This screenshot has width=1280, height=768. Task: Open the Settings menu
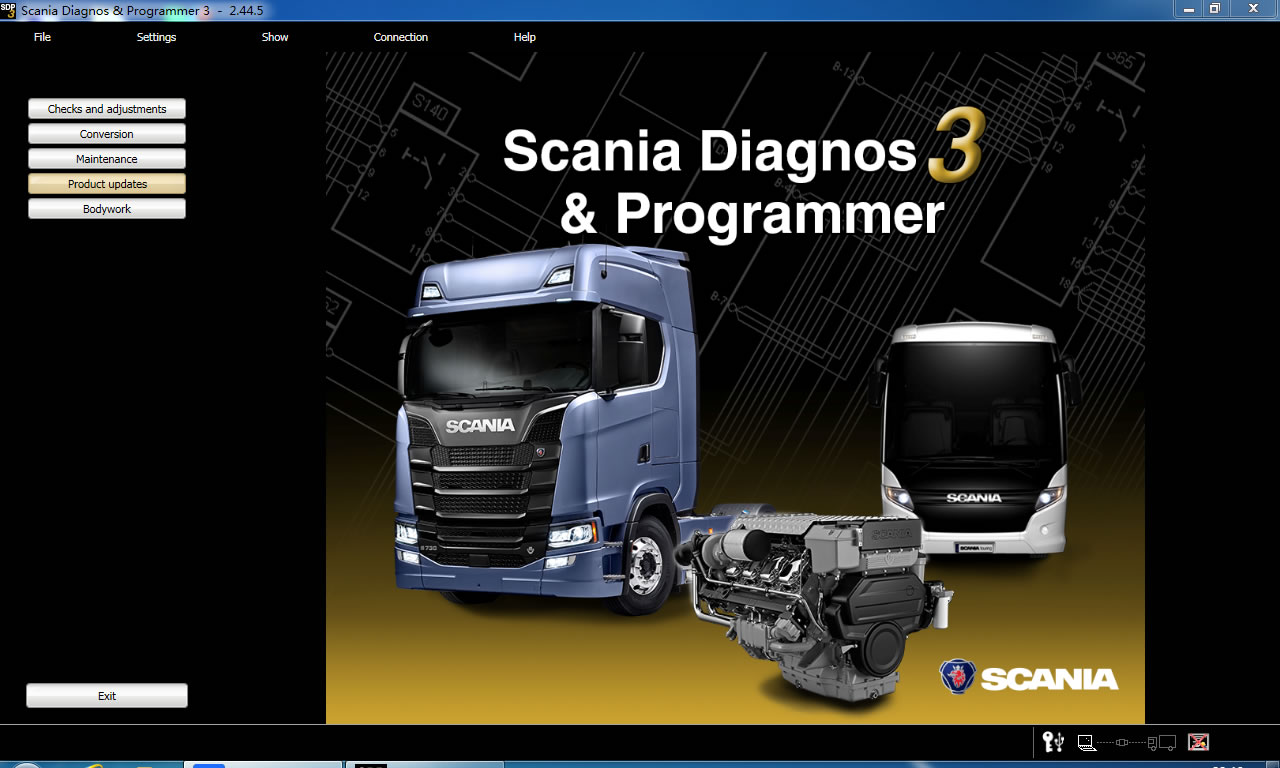(156, 37)
